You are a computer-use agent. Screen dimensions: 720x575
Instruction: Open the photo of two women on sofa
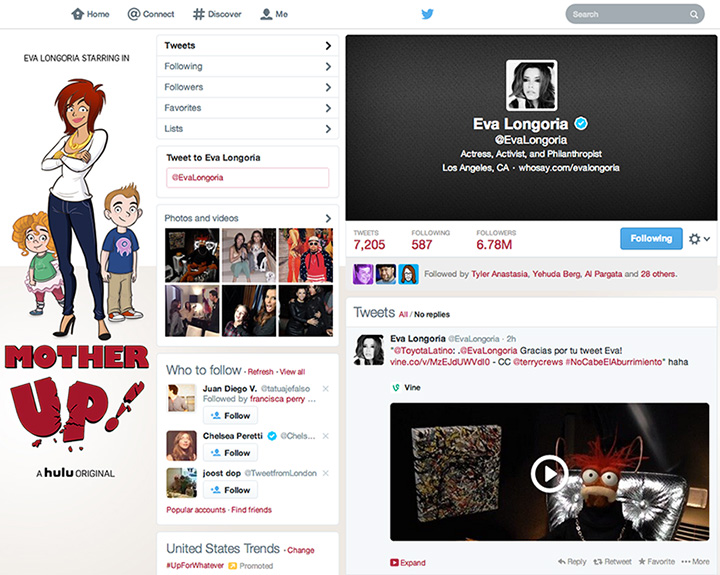(249, 255)
